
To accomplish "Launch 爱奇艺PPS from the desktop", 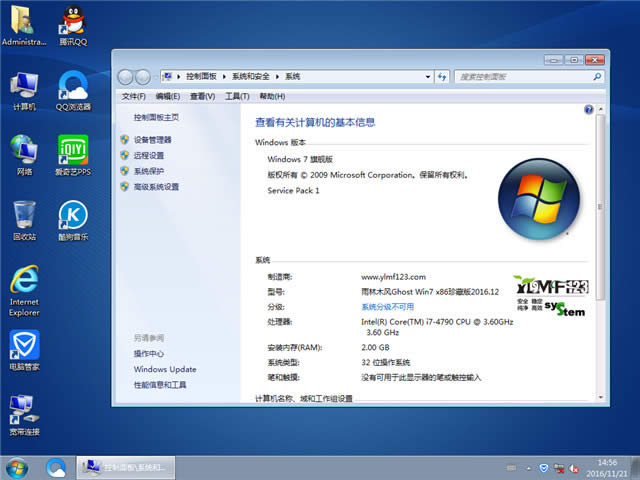I will pyautogui.click(x=72, y=152).
